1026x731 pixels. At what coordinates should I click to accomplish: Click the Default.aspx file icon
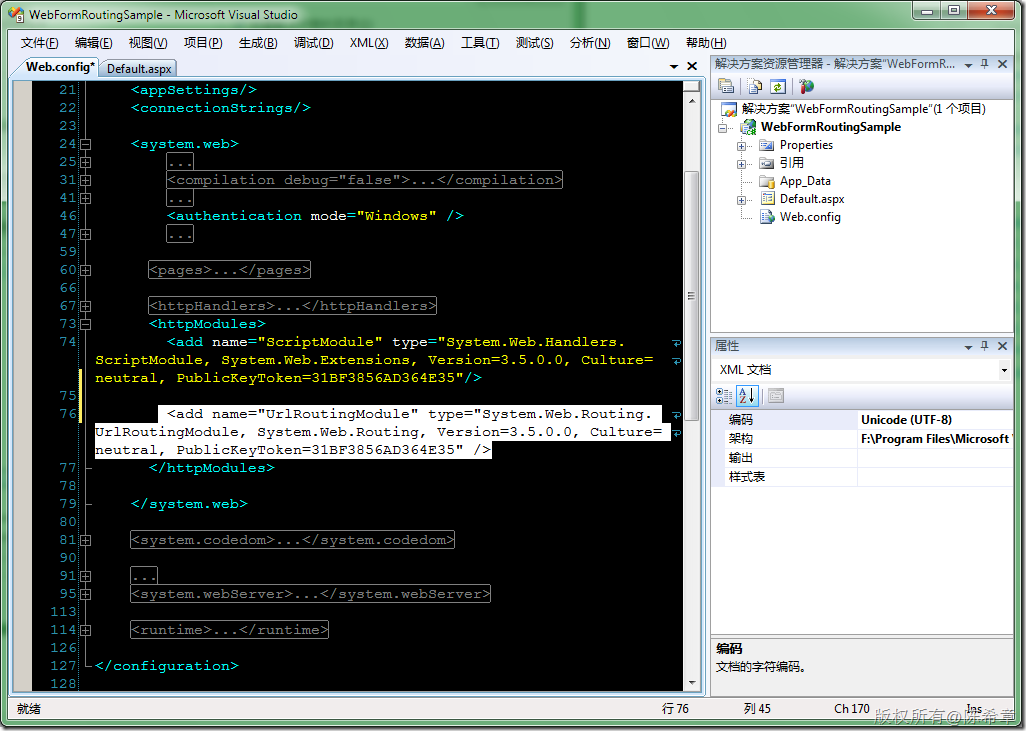[x=768, y=199]
